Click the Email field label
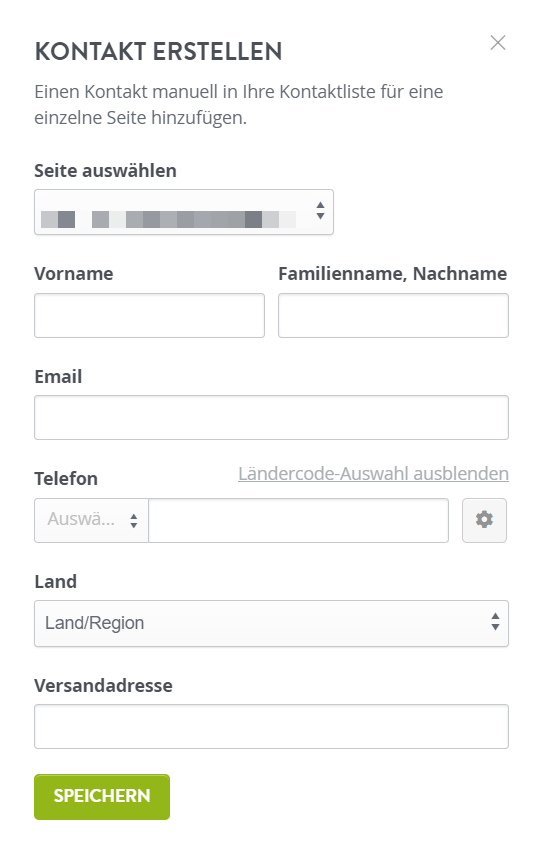This screenshot has width=544, height=856. click(58, 377)
